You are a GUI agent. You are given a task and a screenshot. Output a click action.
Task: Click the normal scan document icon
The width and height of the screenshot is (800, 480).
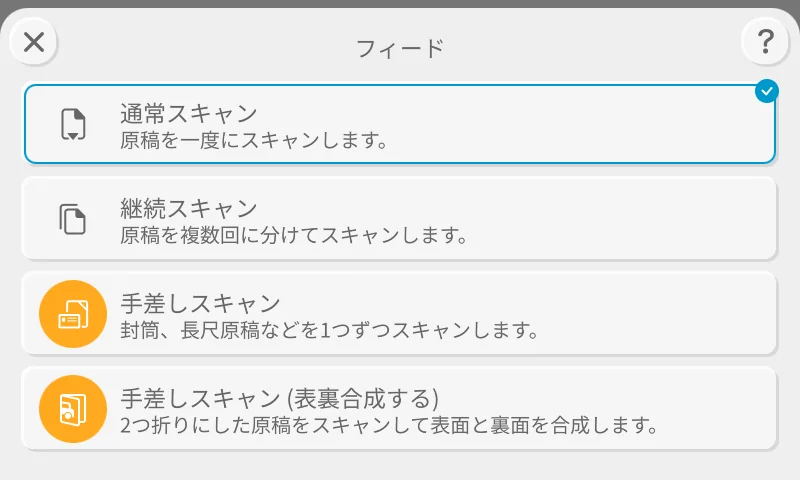tap(72, 124)
